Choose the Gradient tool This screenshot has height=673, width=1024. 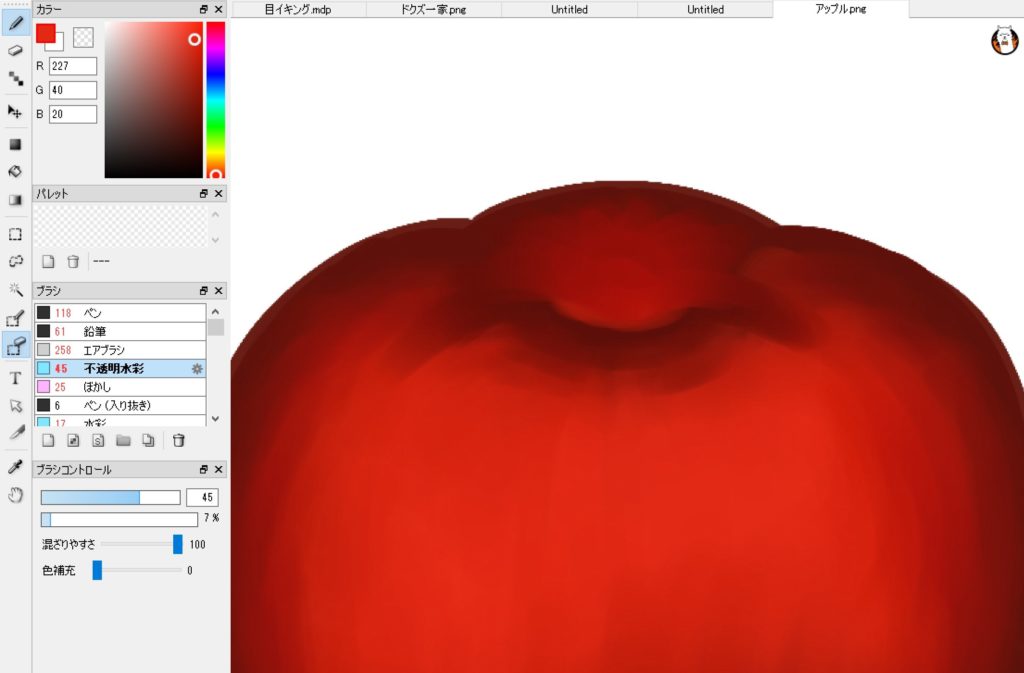click(15, 199)
